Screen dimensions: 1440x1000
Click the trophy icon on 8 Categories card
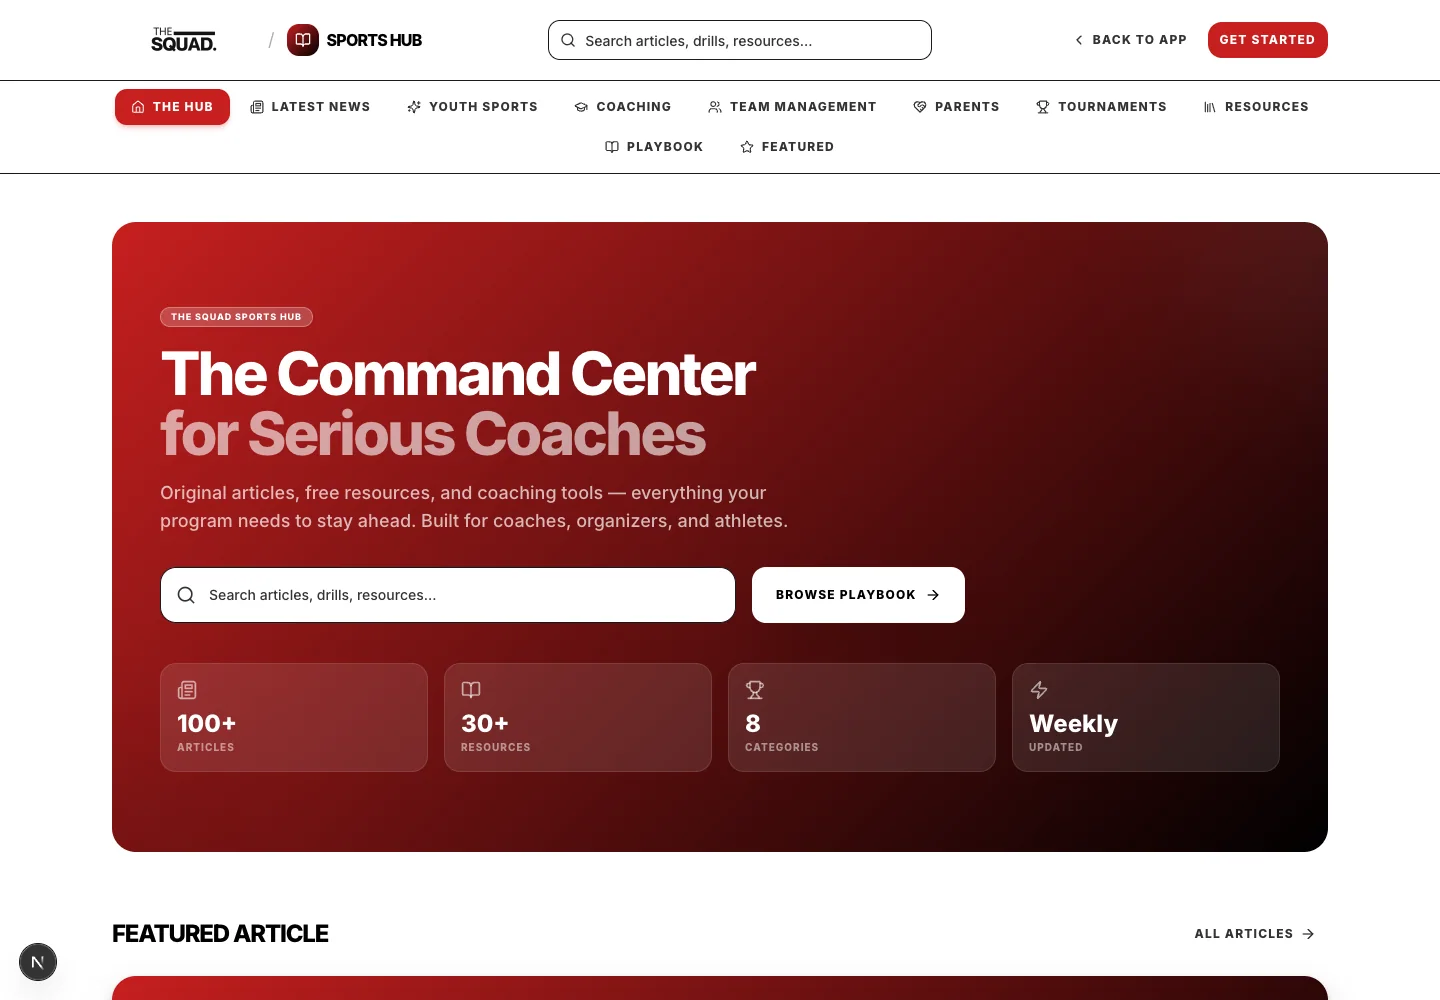point(755,690)
